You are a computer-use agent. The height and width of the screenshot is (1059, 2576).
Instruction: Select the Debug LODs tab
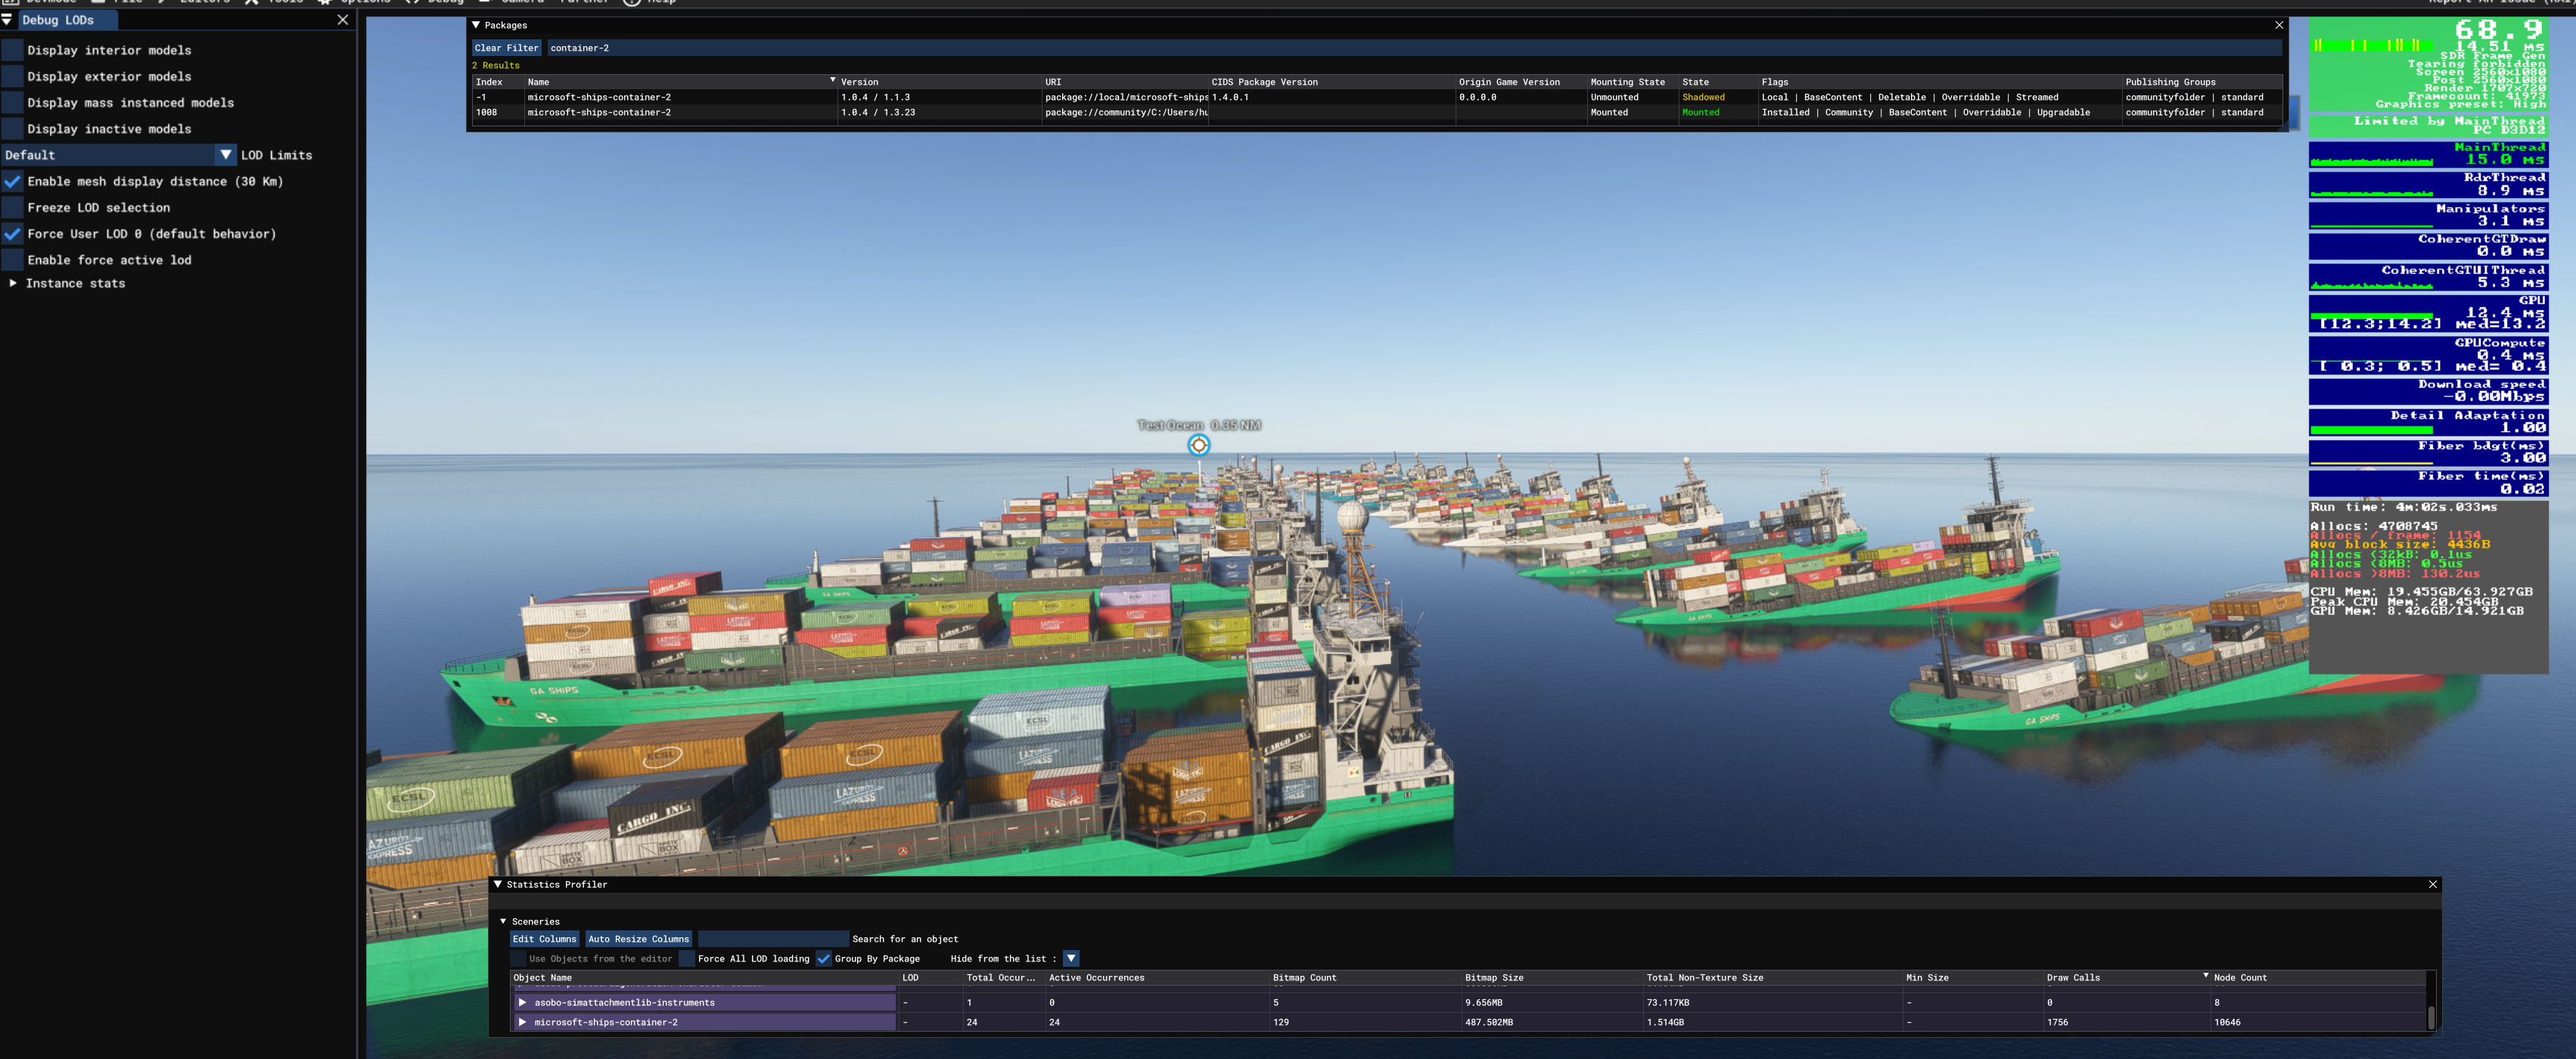[x=58, y=20]
